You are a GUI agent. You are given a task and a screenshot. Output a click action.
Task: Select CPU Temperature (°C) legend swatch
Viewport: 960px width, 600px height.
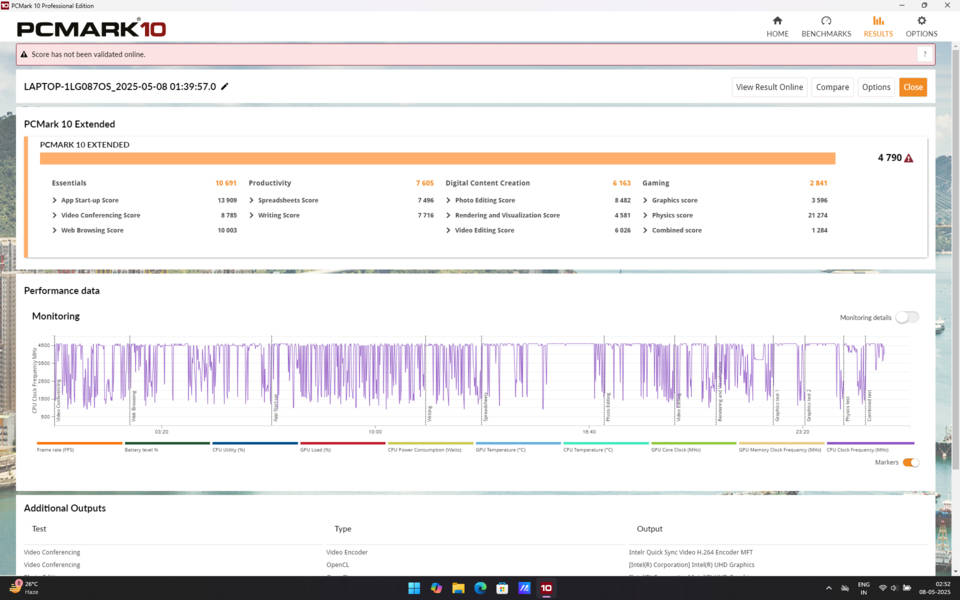coord(606,443)
